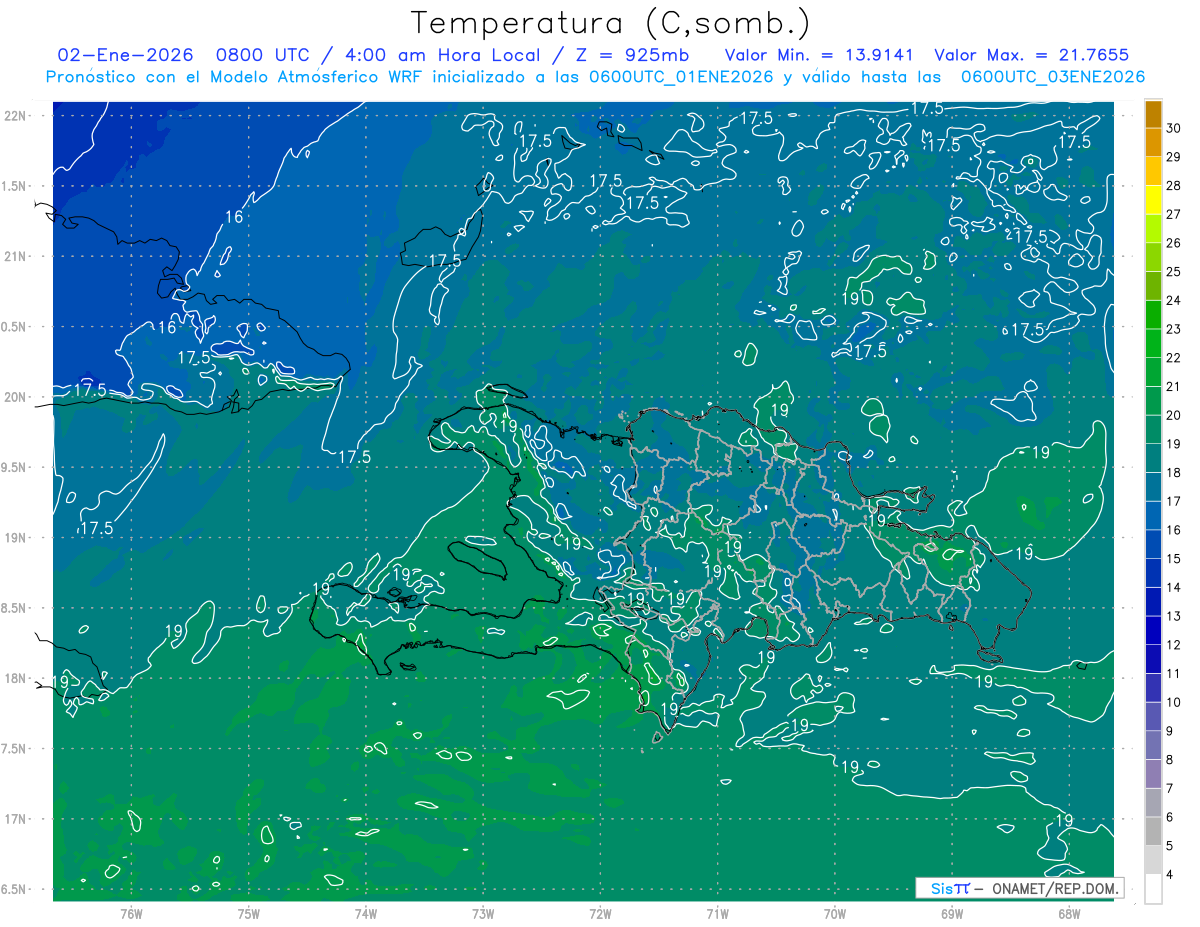Click the colorbar label '18'
The width and height of the screenshot is (1200, 927).
click(x=1174, y=472)
